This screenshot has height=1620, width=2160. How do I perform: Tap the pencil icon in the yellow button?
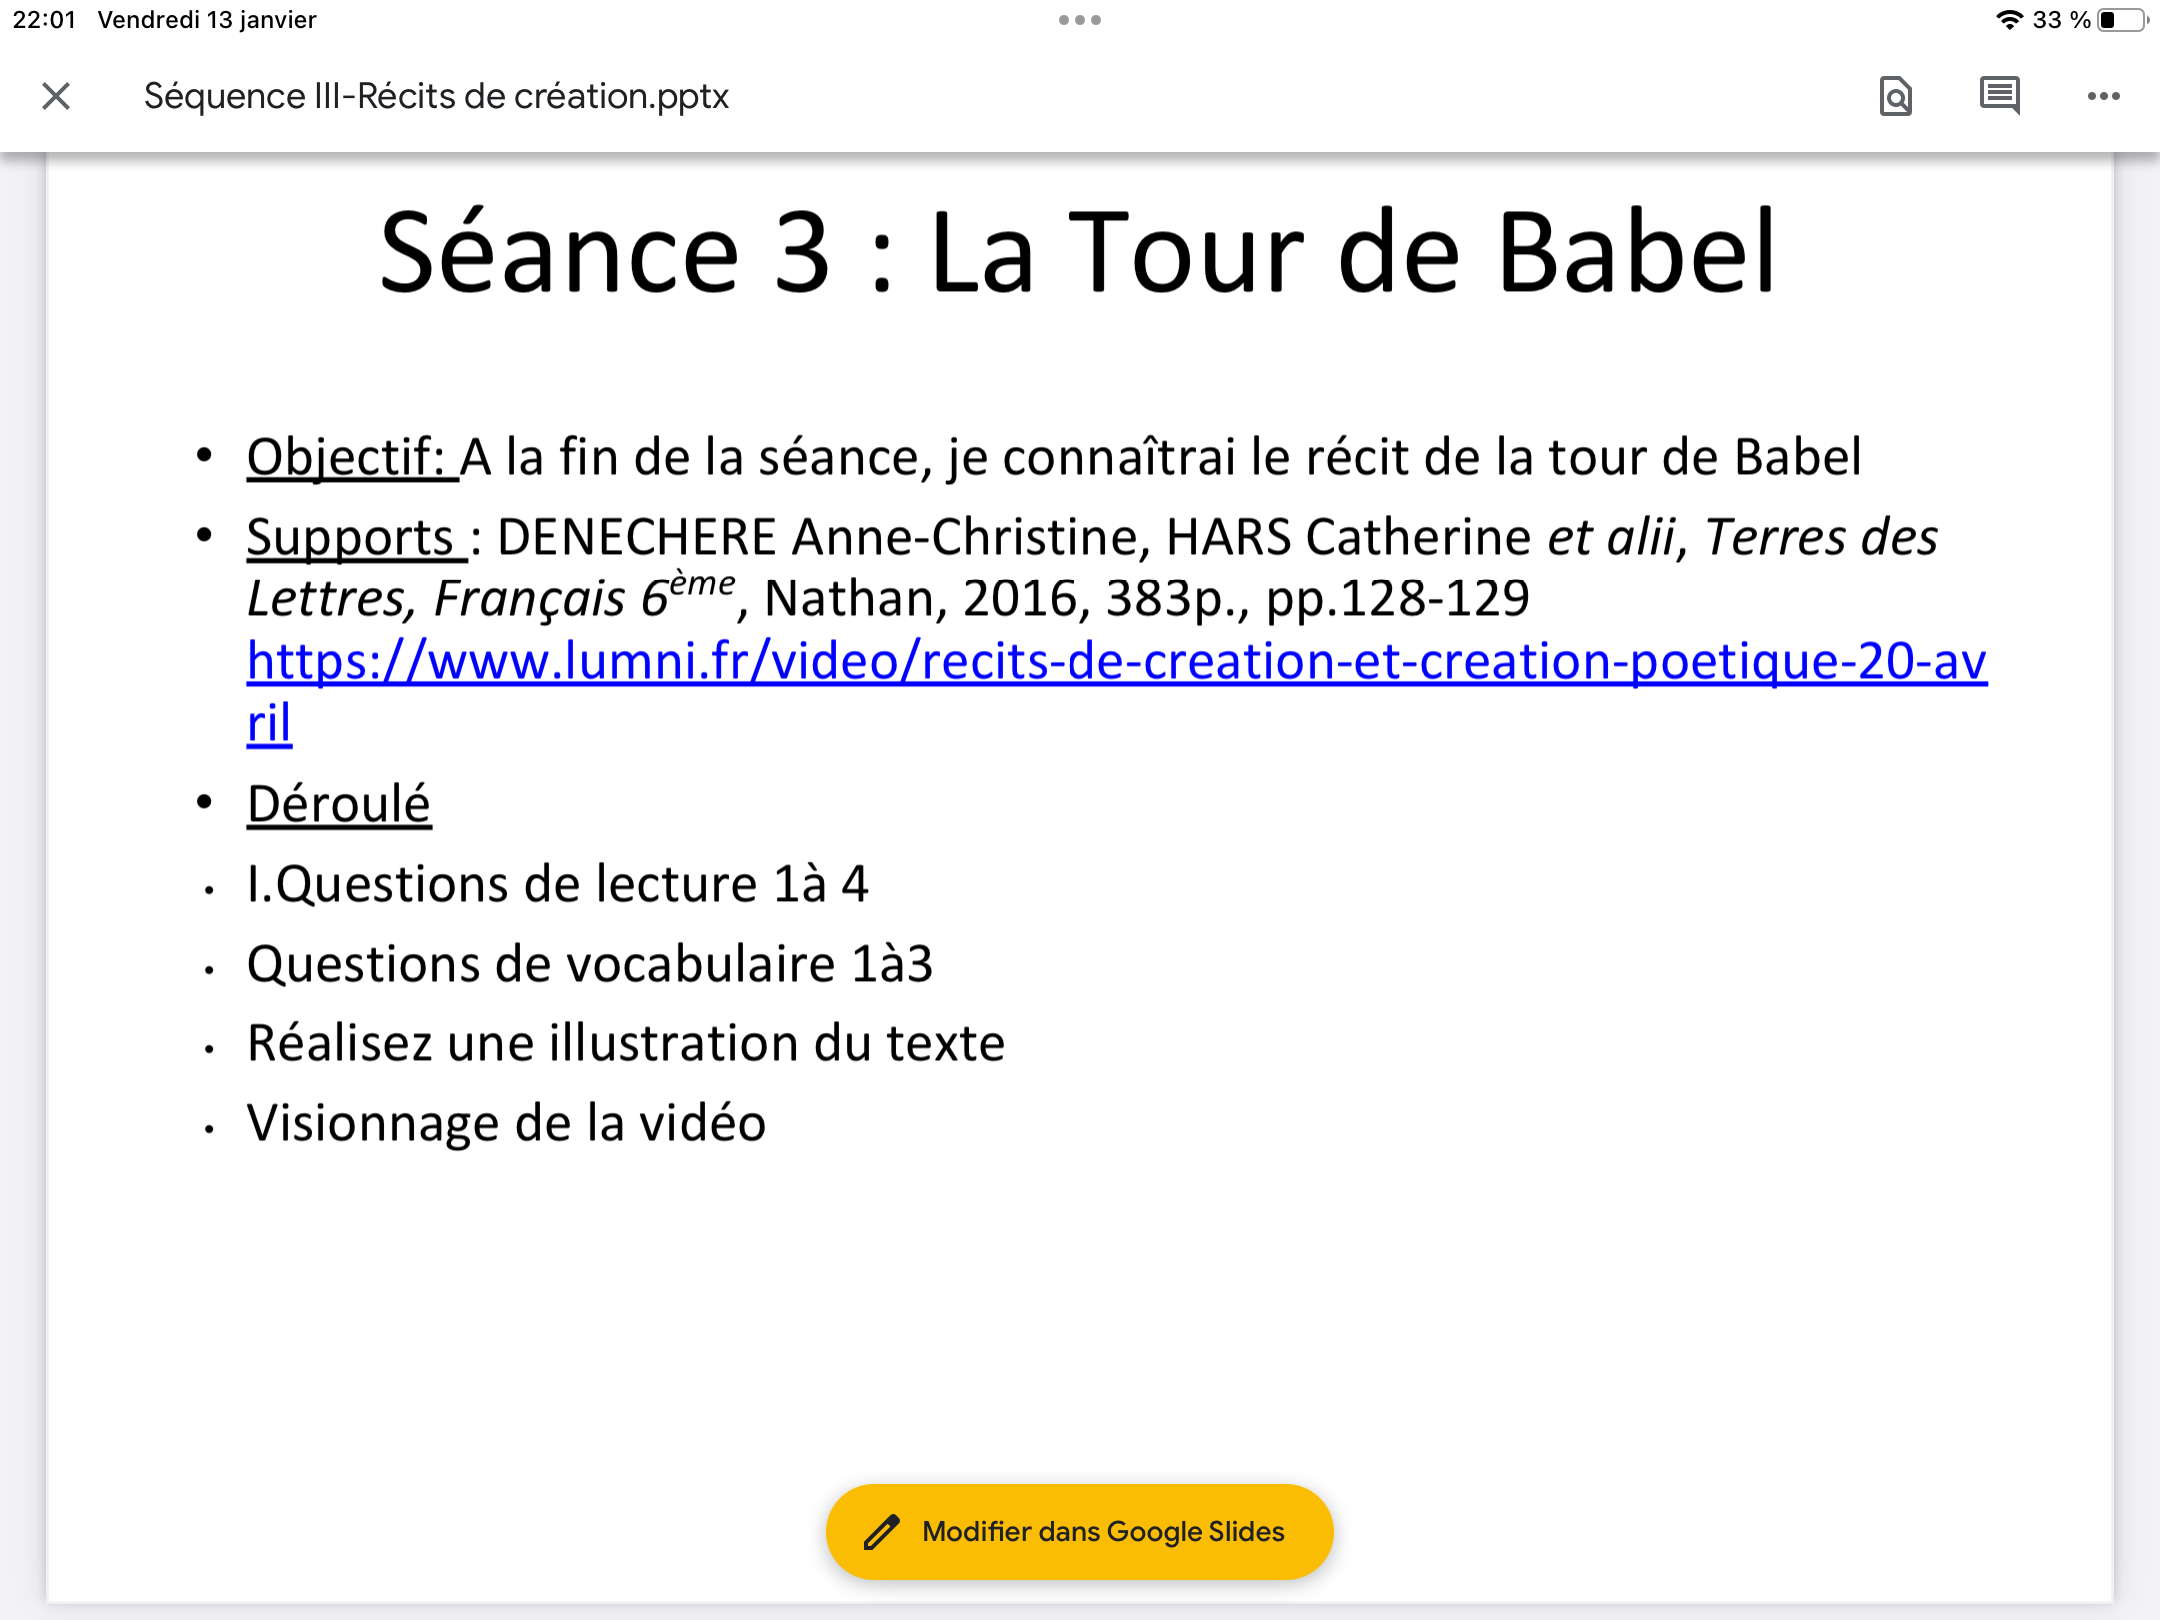(882, 1532)
